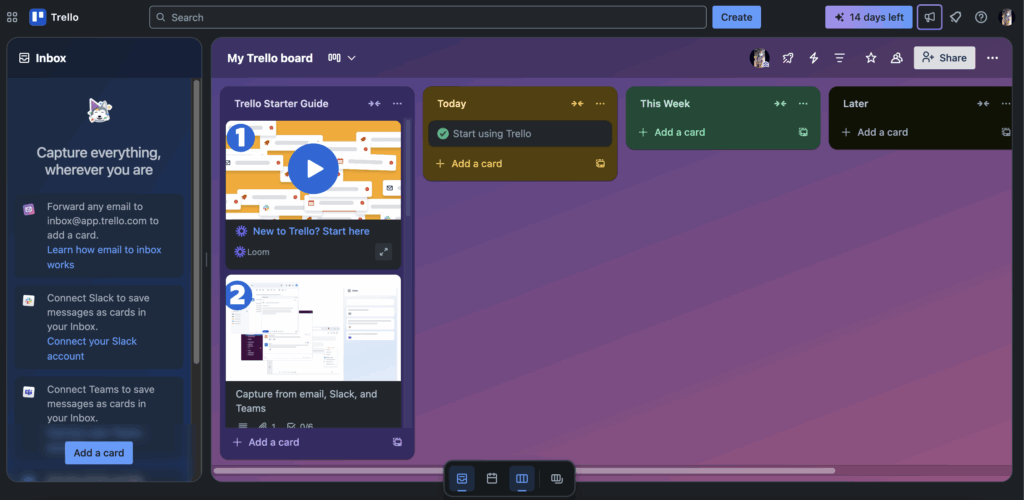Click the Slack icon in Inbox
1024x500 pixels.
(x=29, y=300)
